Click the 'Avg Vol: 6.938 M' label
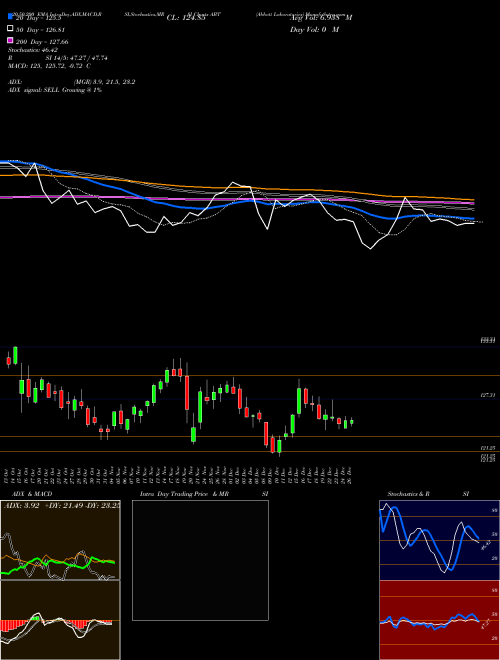This screenshot has width=500, height=660. pos(321,18)
